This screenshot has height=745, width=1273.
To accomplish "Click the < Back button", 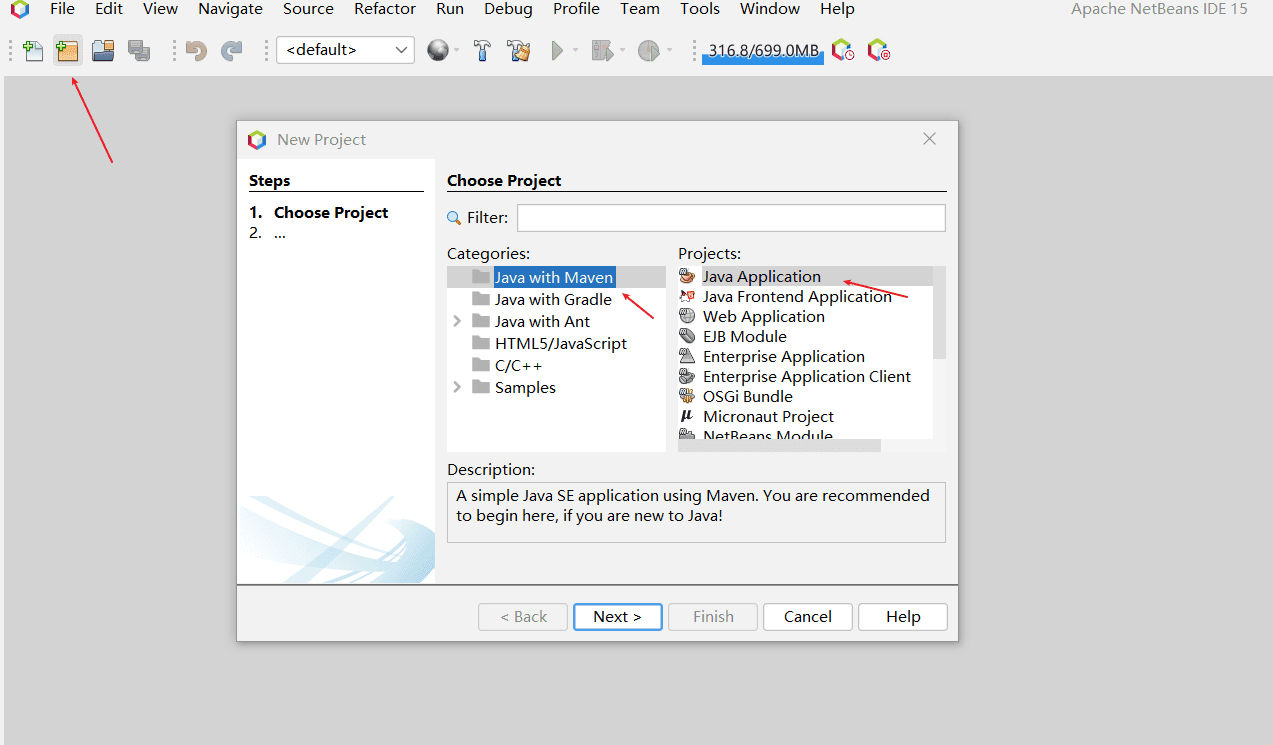I will (523, 617).
